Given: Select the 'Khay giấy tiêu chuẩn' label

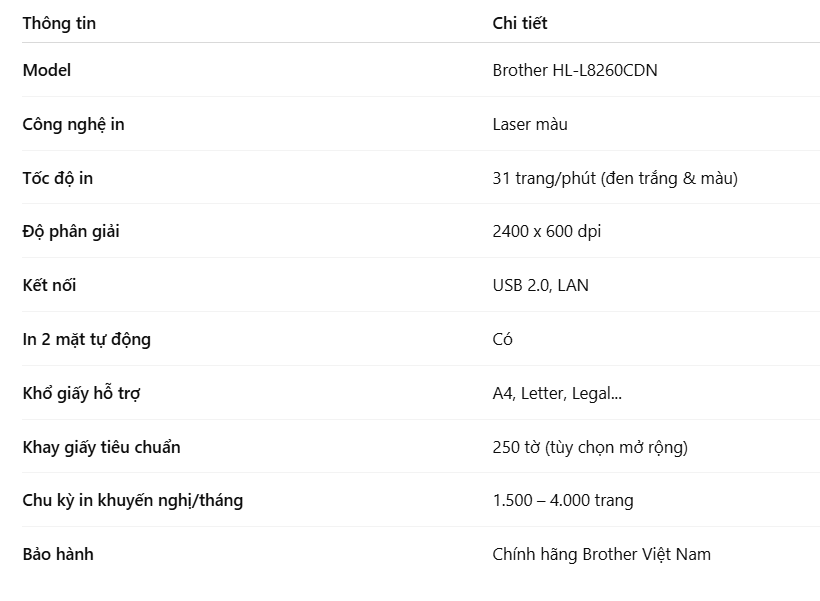Looking at the screenshot, I should tap(101, 447).
